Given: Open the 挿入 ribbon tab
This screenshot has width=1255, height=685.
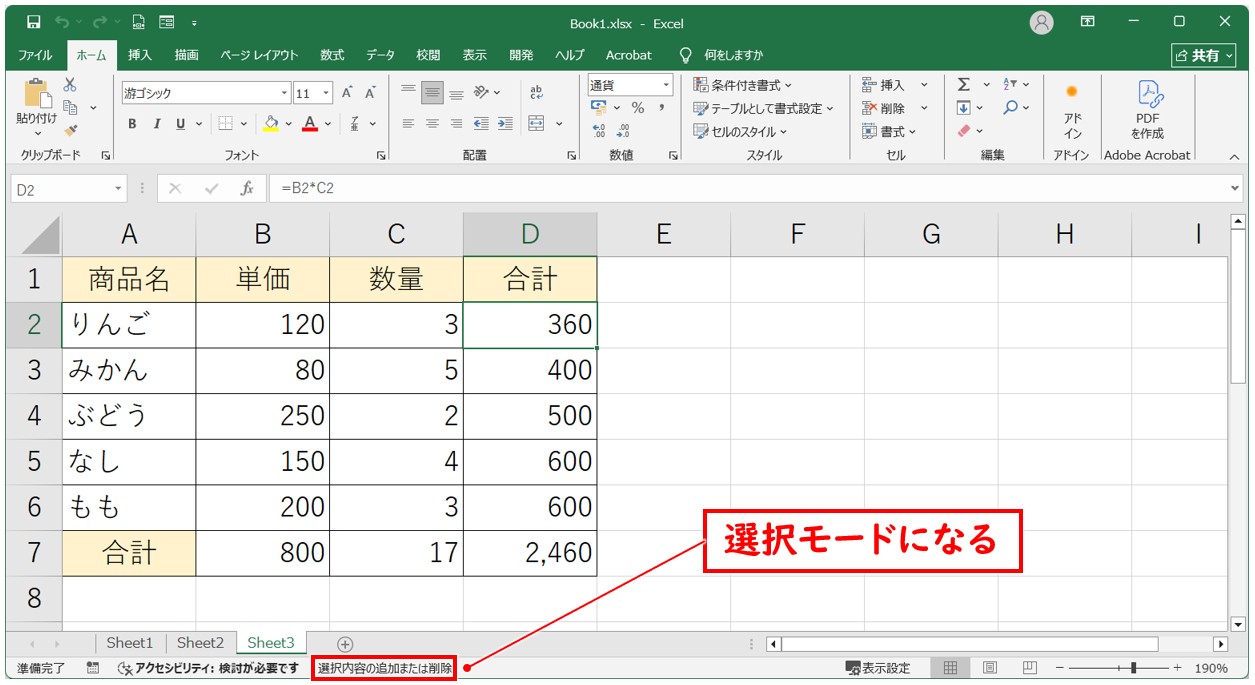Looking at the screenshot, I should pos(140,55).
